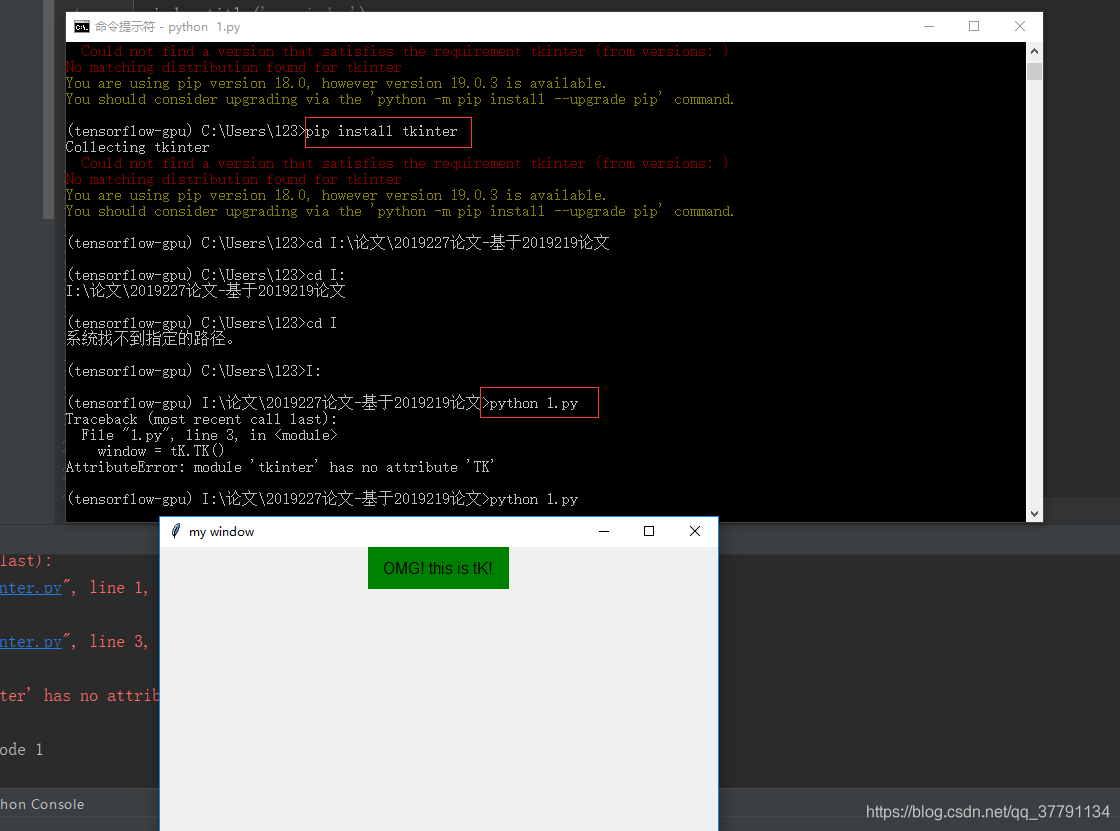Click the 'my window' title bar text
1120x831 pixels.
[222, 531]
